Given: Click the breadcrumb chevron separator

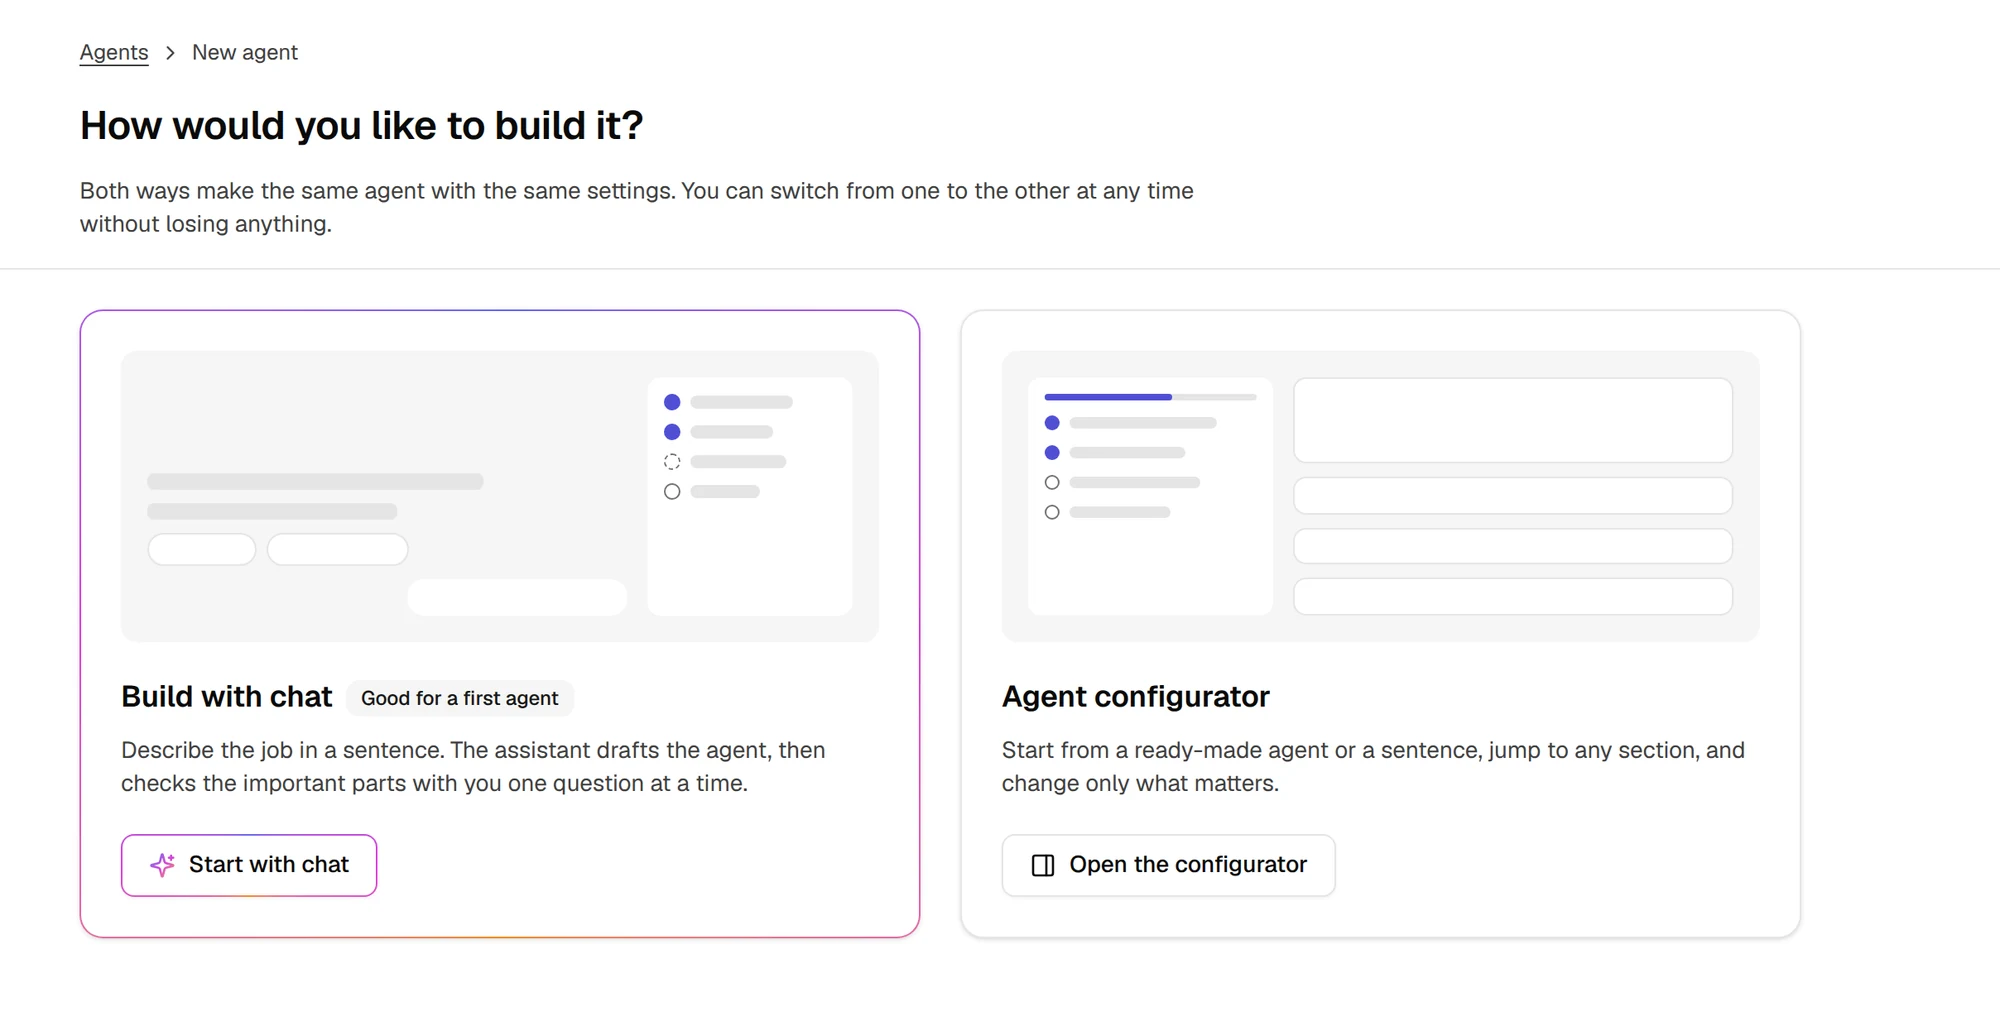Looking at the screenshot, I should pyautogui.click(x=171, y=52).
